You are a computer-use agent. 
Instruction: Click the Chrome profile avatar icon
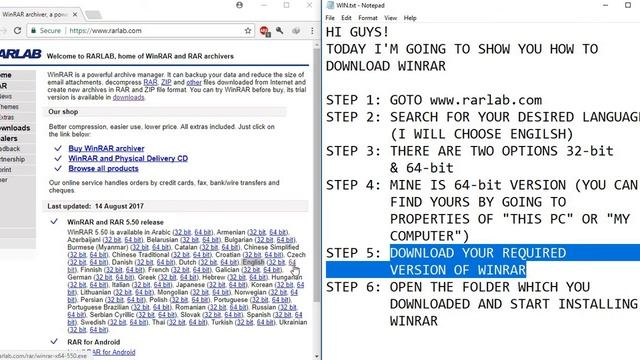pos(240,5)
